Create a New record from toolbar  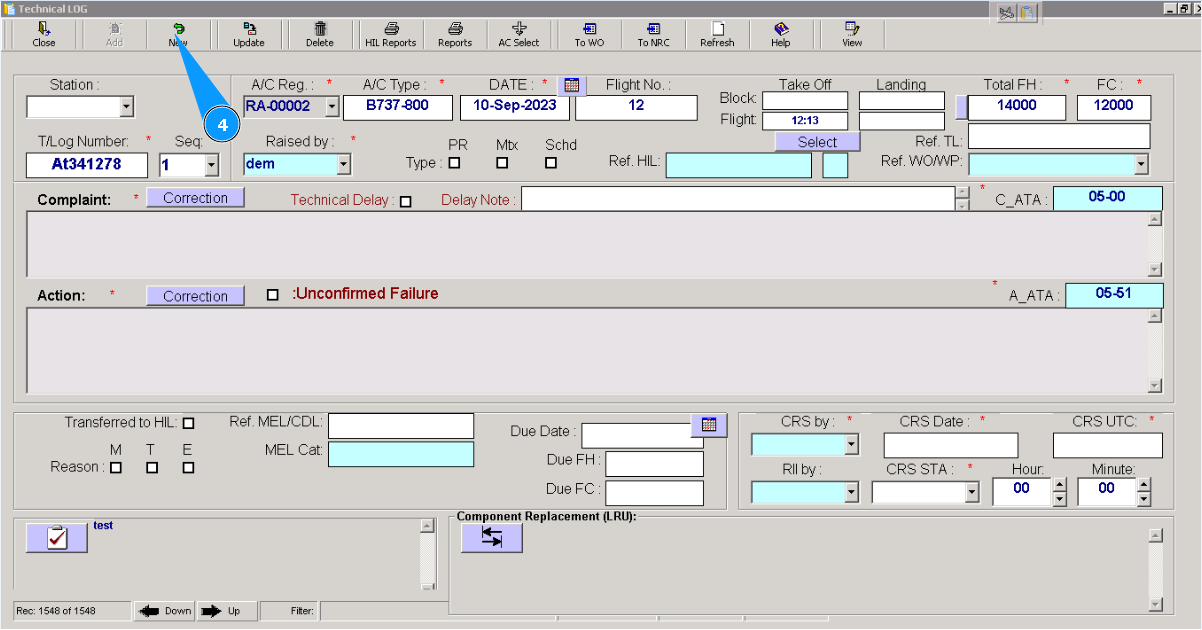[178, 35]
